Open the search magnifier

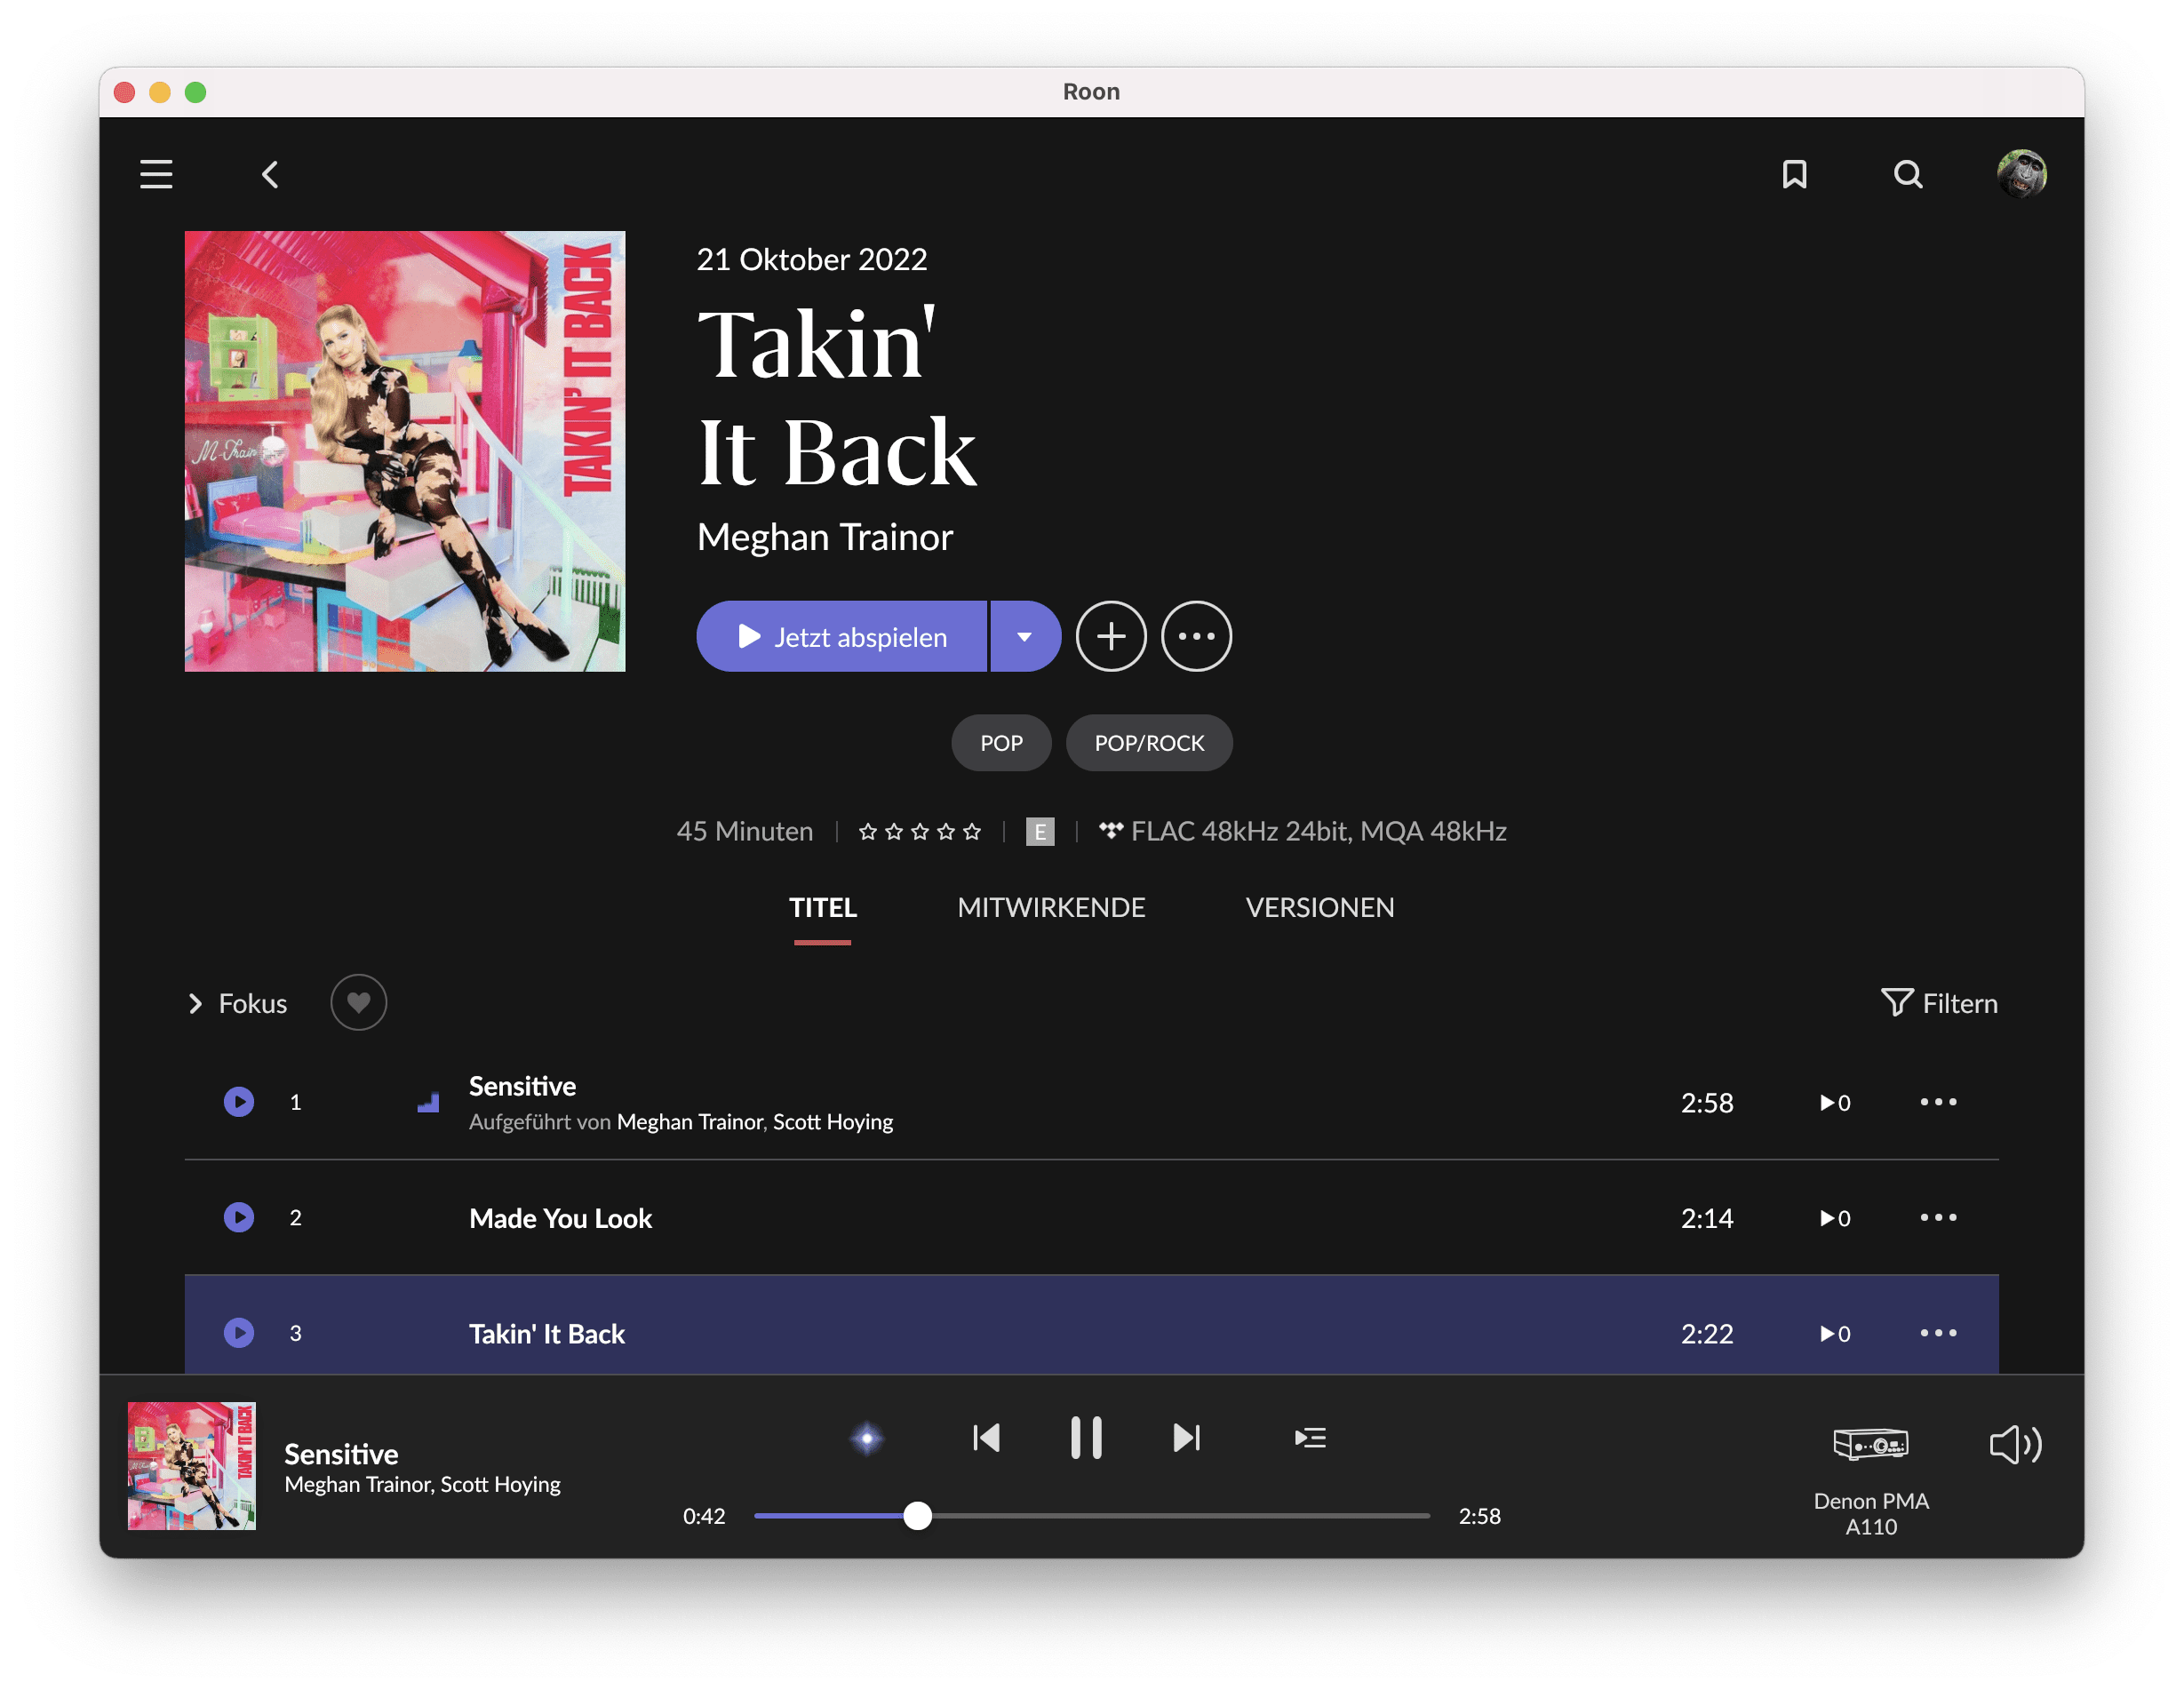(x=1907, y=174)
